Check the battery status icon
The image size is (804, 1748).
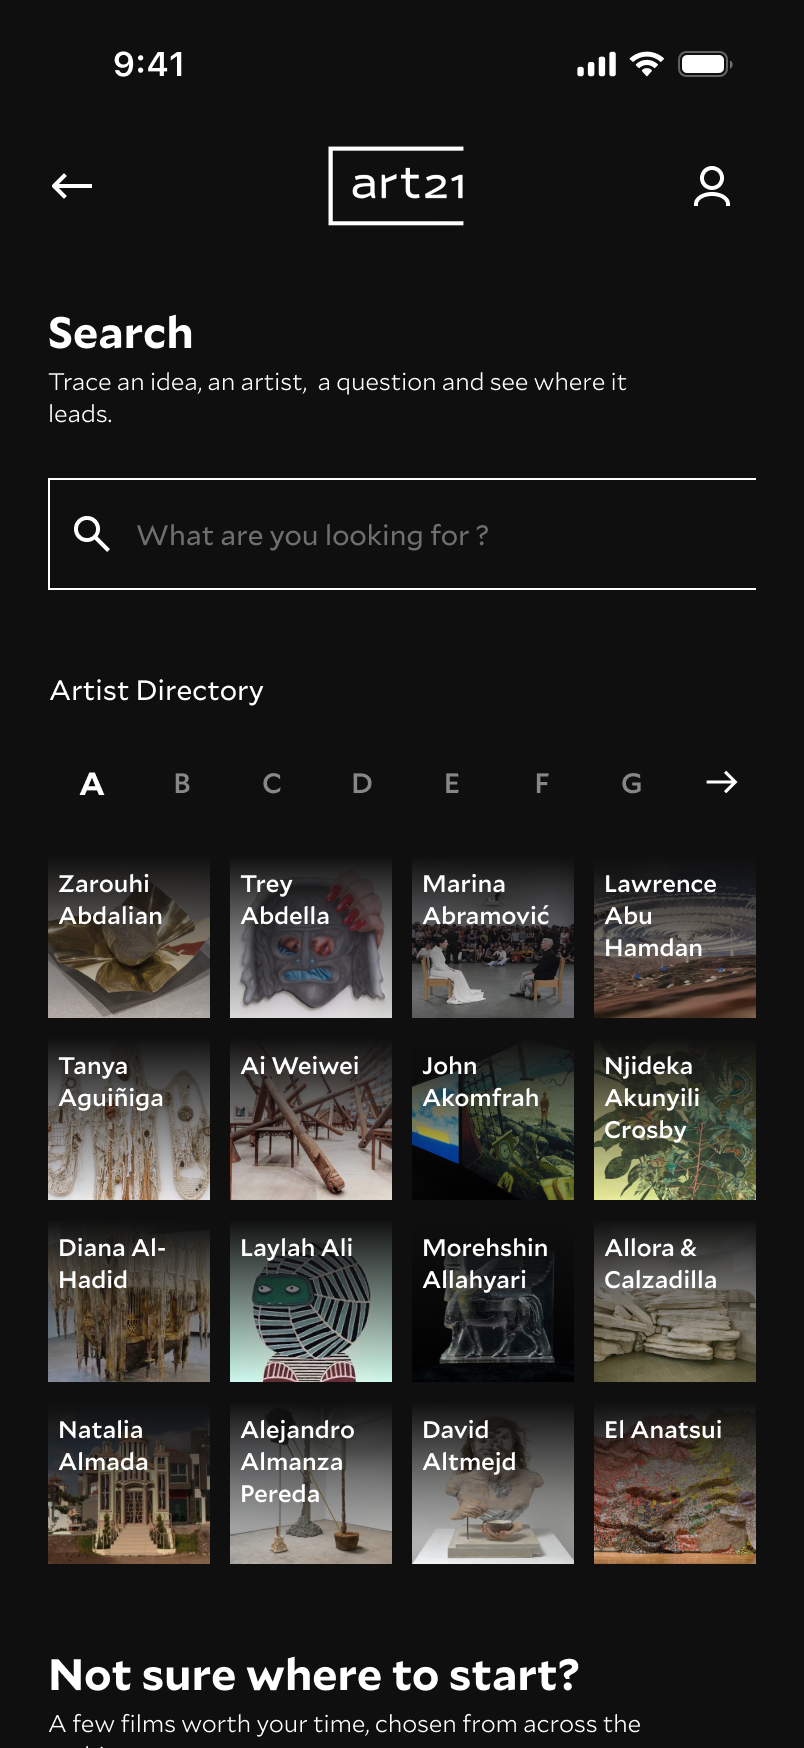click(x=706, y=64)
